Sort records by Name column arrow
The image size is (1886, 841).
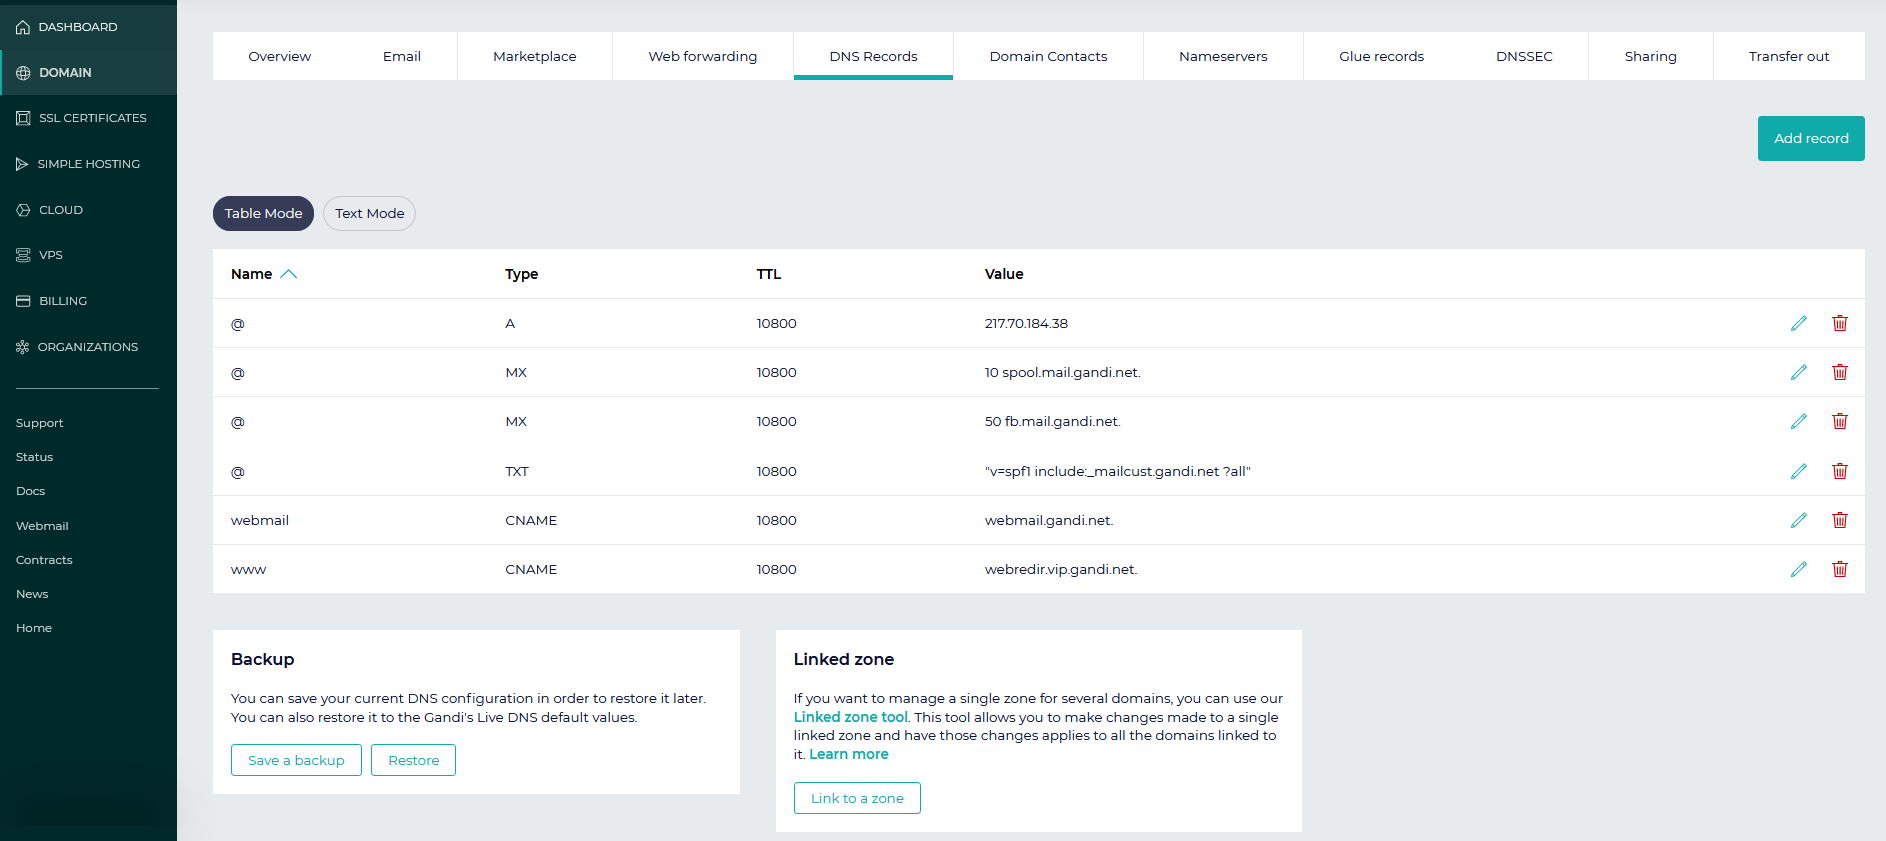(x=289, y=274)
